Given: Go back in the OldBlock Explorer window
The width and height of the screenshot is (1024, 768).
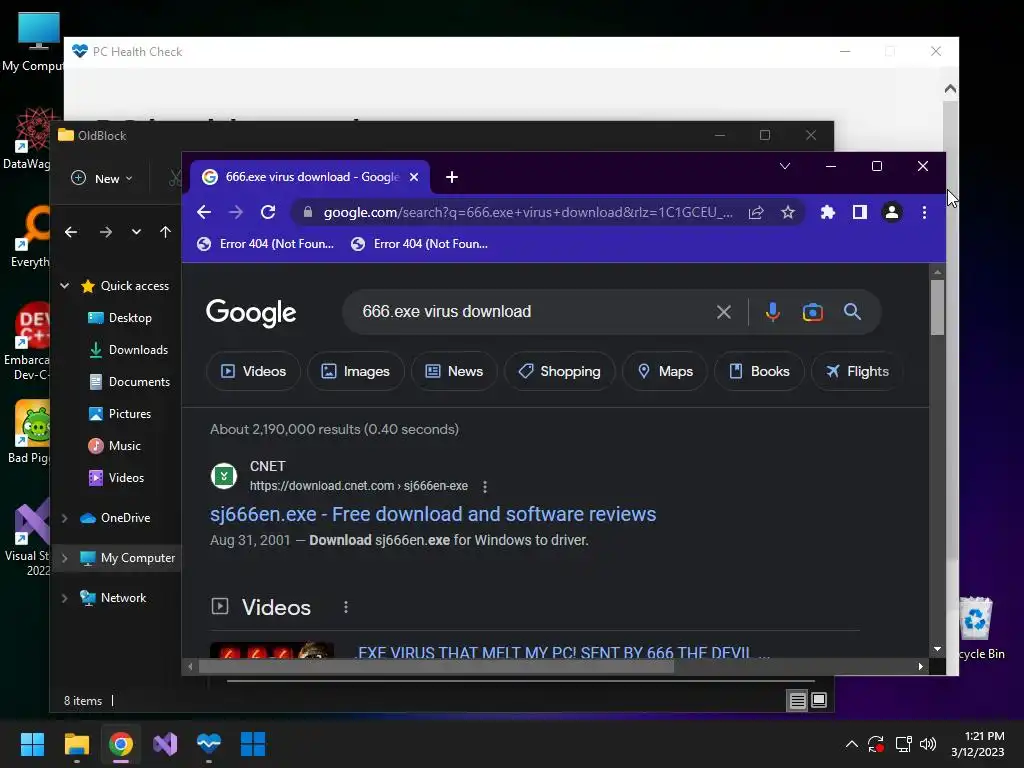Looking at the screenshot, I should click(71, 232).
